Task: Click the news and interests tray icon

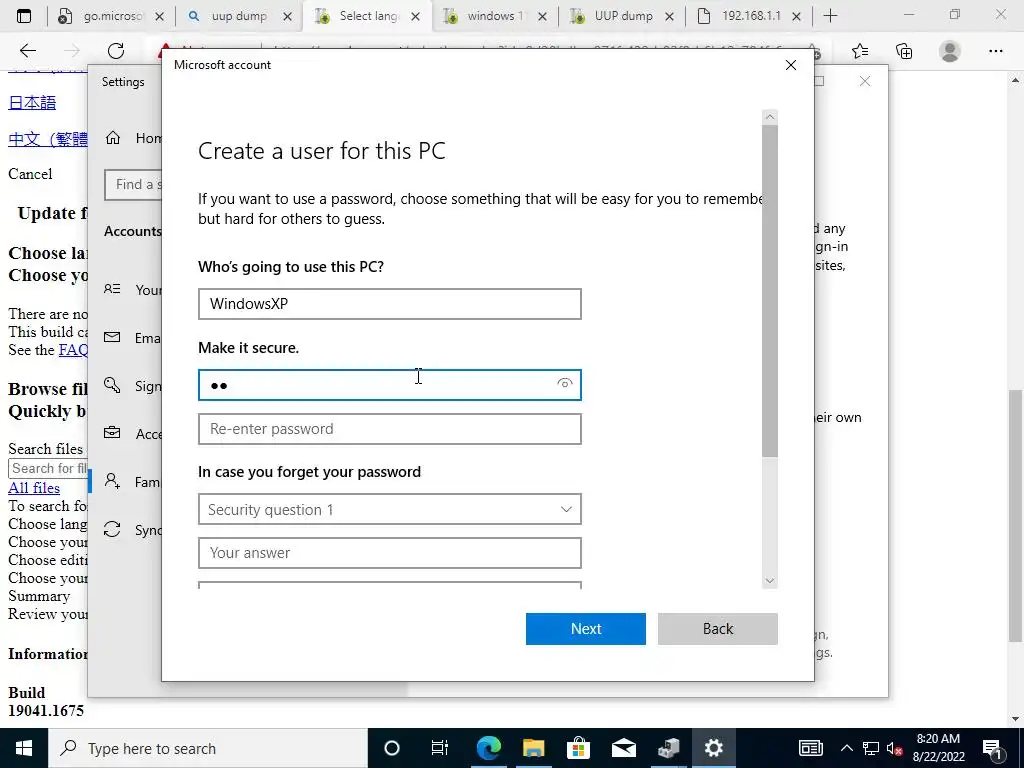Action: (x=810, y=748)
